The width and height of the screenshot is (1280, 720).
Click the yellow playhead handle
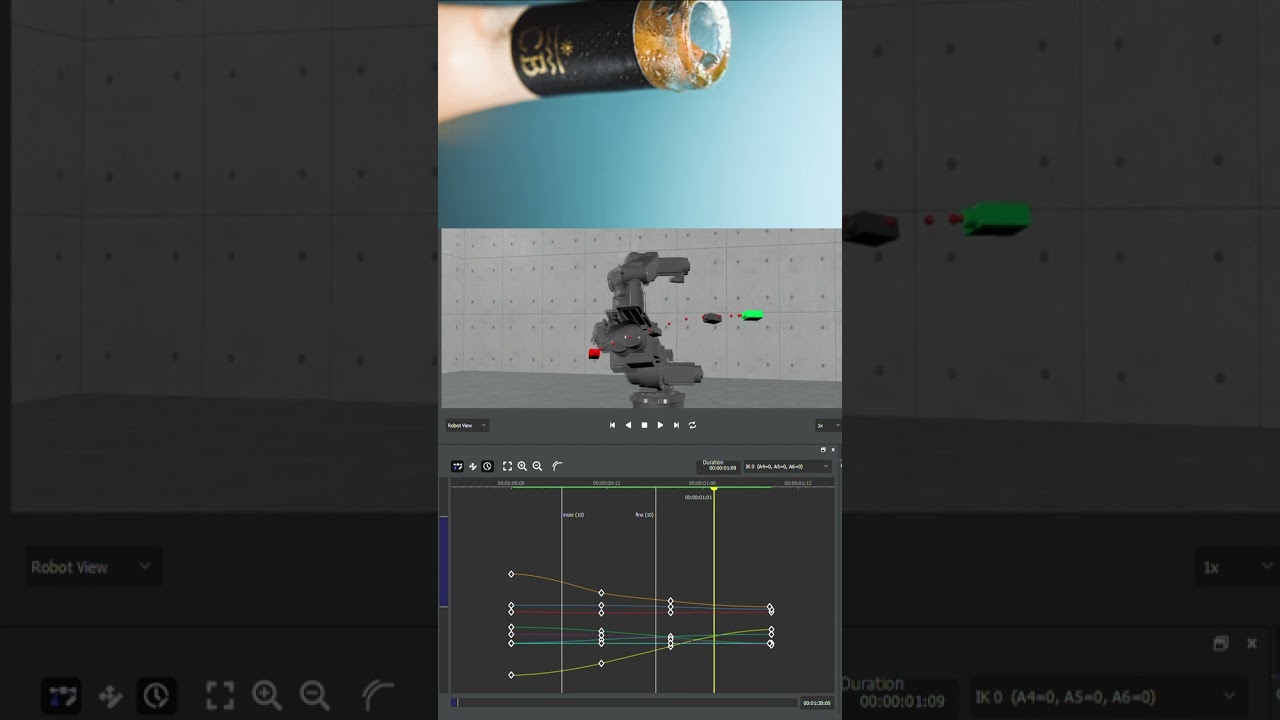[x=714, y=489]
